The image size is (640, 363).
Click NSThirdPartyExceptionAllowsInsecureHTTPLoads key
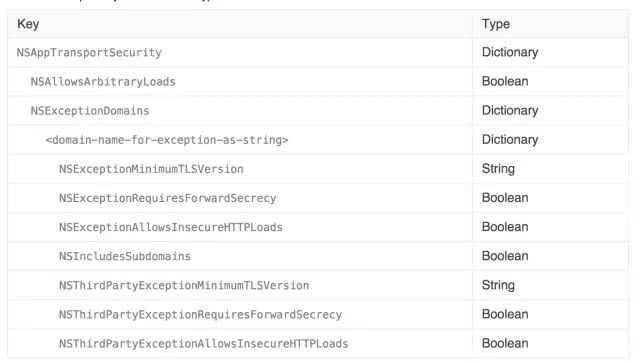[x=203, y=344]
